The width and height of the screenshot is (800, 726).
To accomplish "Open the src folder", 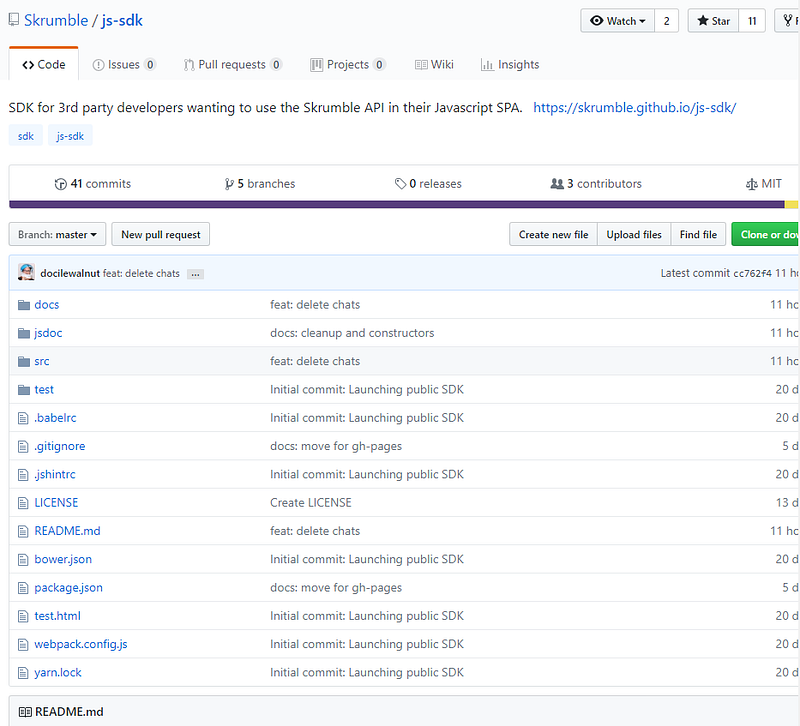I will [x=42, y=361].
